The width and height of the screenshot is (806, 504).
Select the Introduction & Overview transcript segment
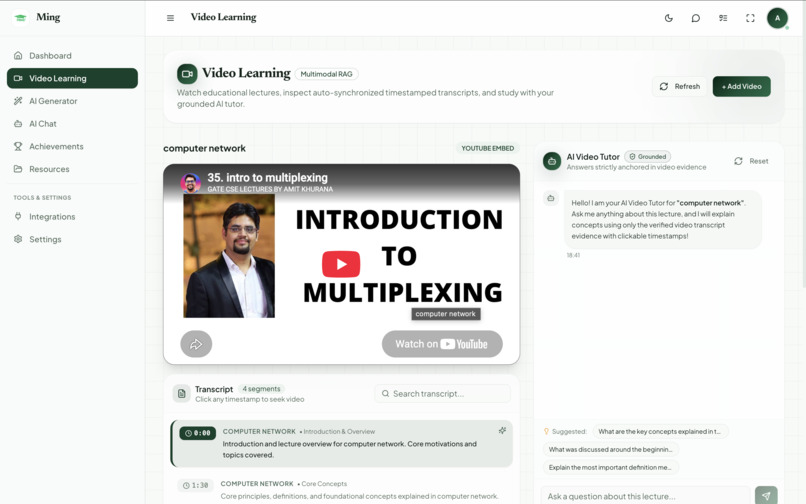[x=342, y=443]
